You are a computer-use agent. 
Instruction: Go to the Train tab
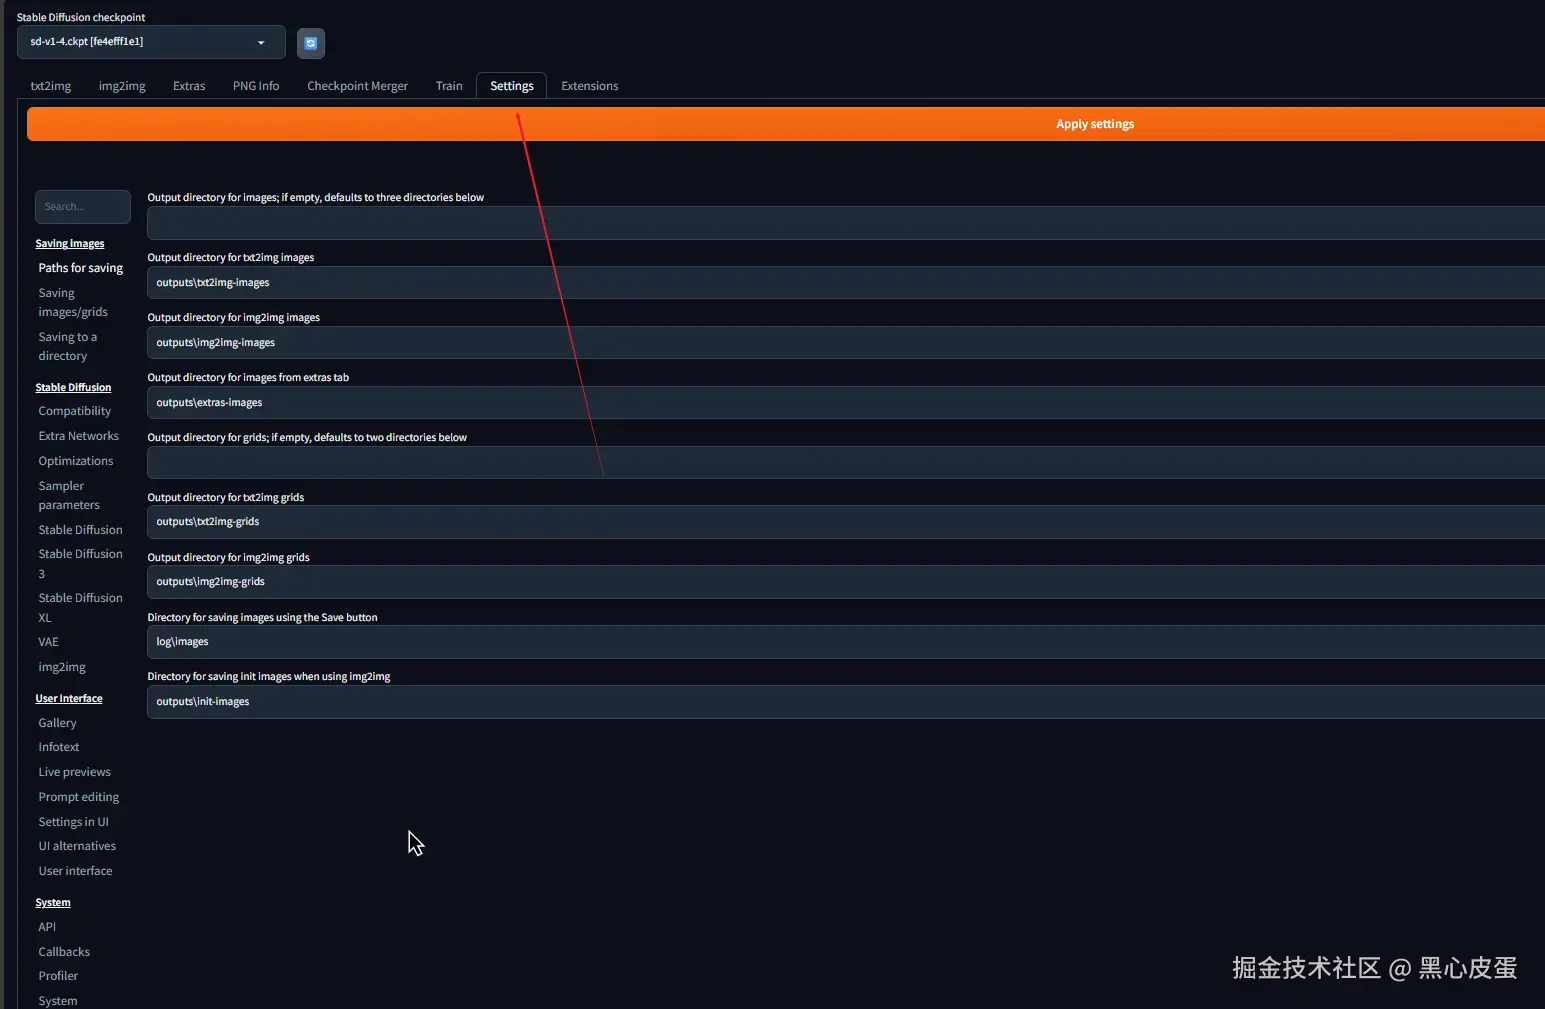coord(449,86)
